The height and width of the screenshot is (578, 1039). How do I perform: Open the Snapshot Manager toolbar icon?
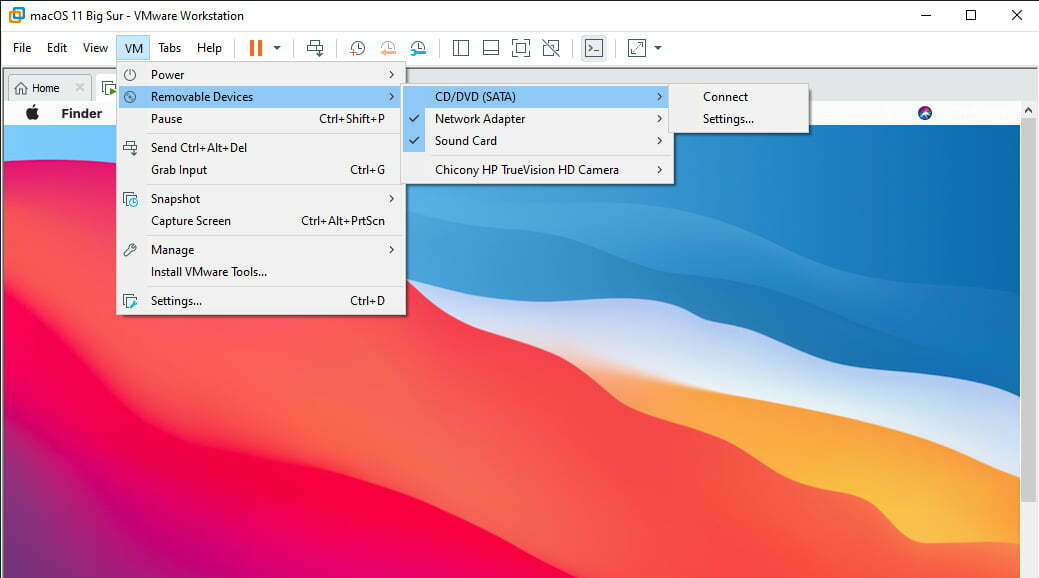(418, 48)
